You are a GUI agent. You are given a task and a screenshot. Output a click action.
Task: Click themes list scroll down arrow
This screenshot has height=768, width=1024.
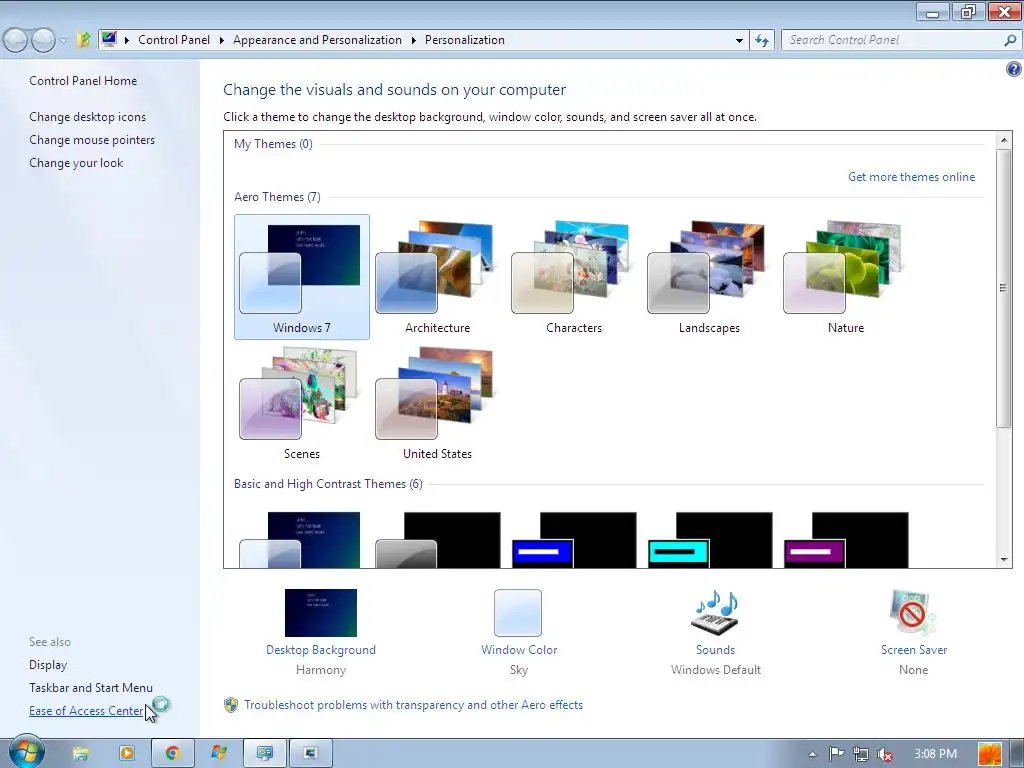click(1004, 559)
